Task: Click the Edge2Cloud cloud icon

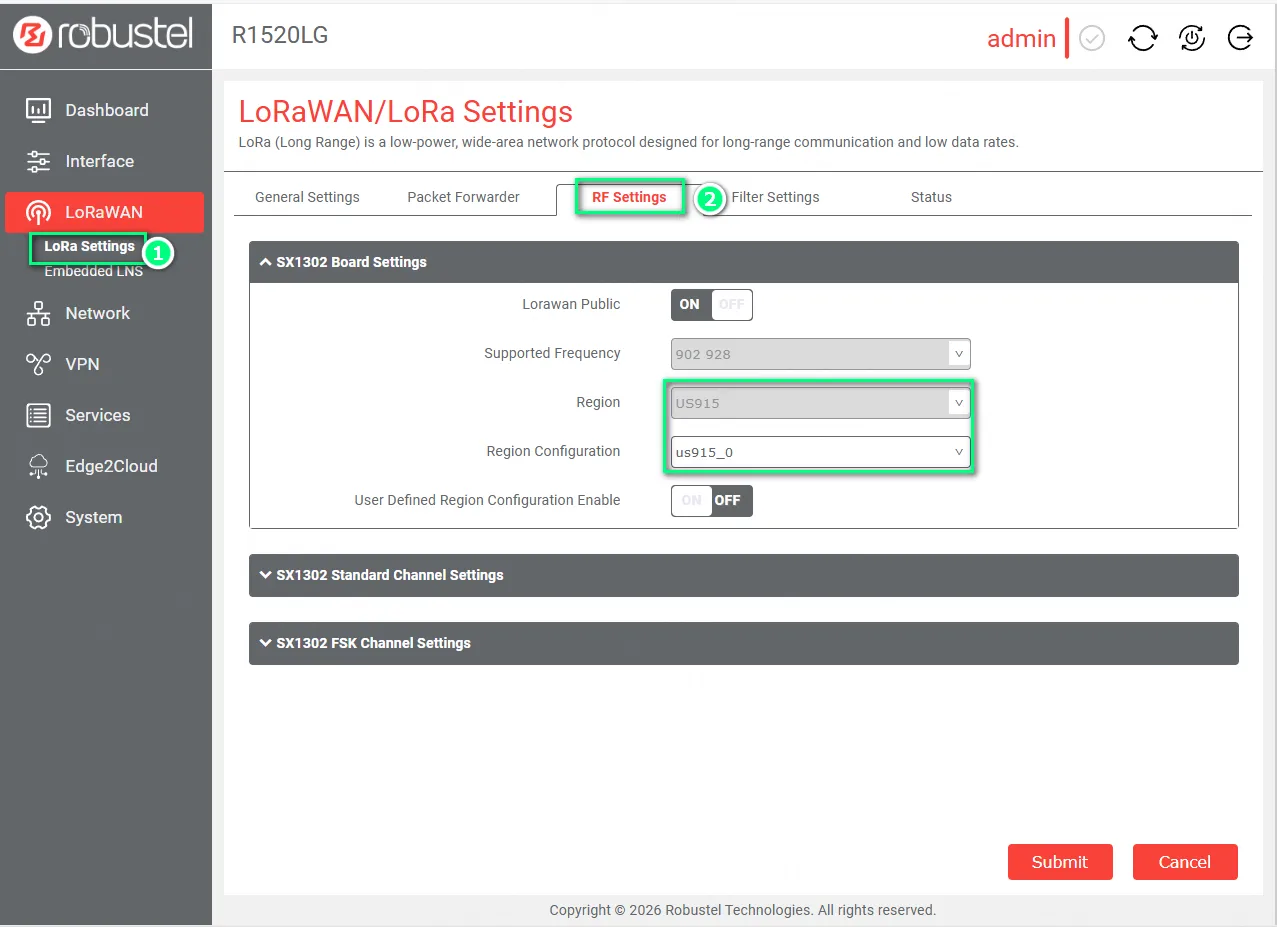Action: click(38, 466)
